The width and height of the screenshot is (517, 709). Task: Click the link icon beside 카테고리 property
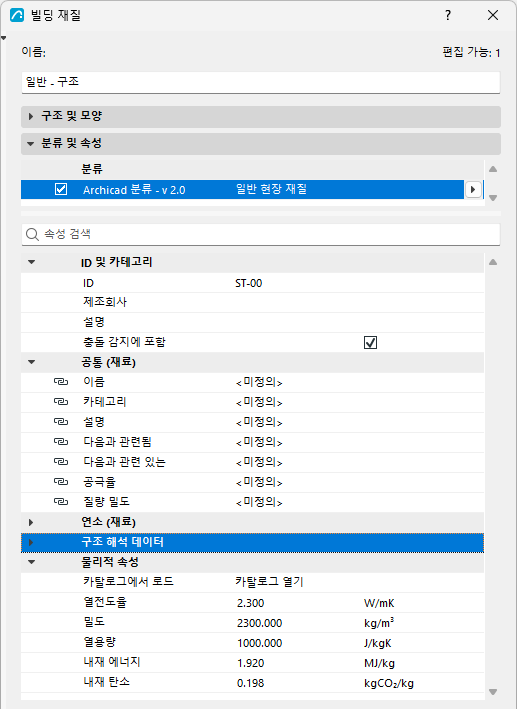61,402
